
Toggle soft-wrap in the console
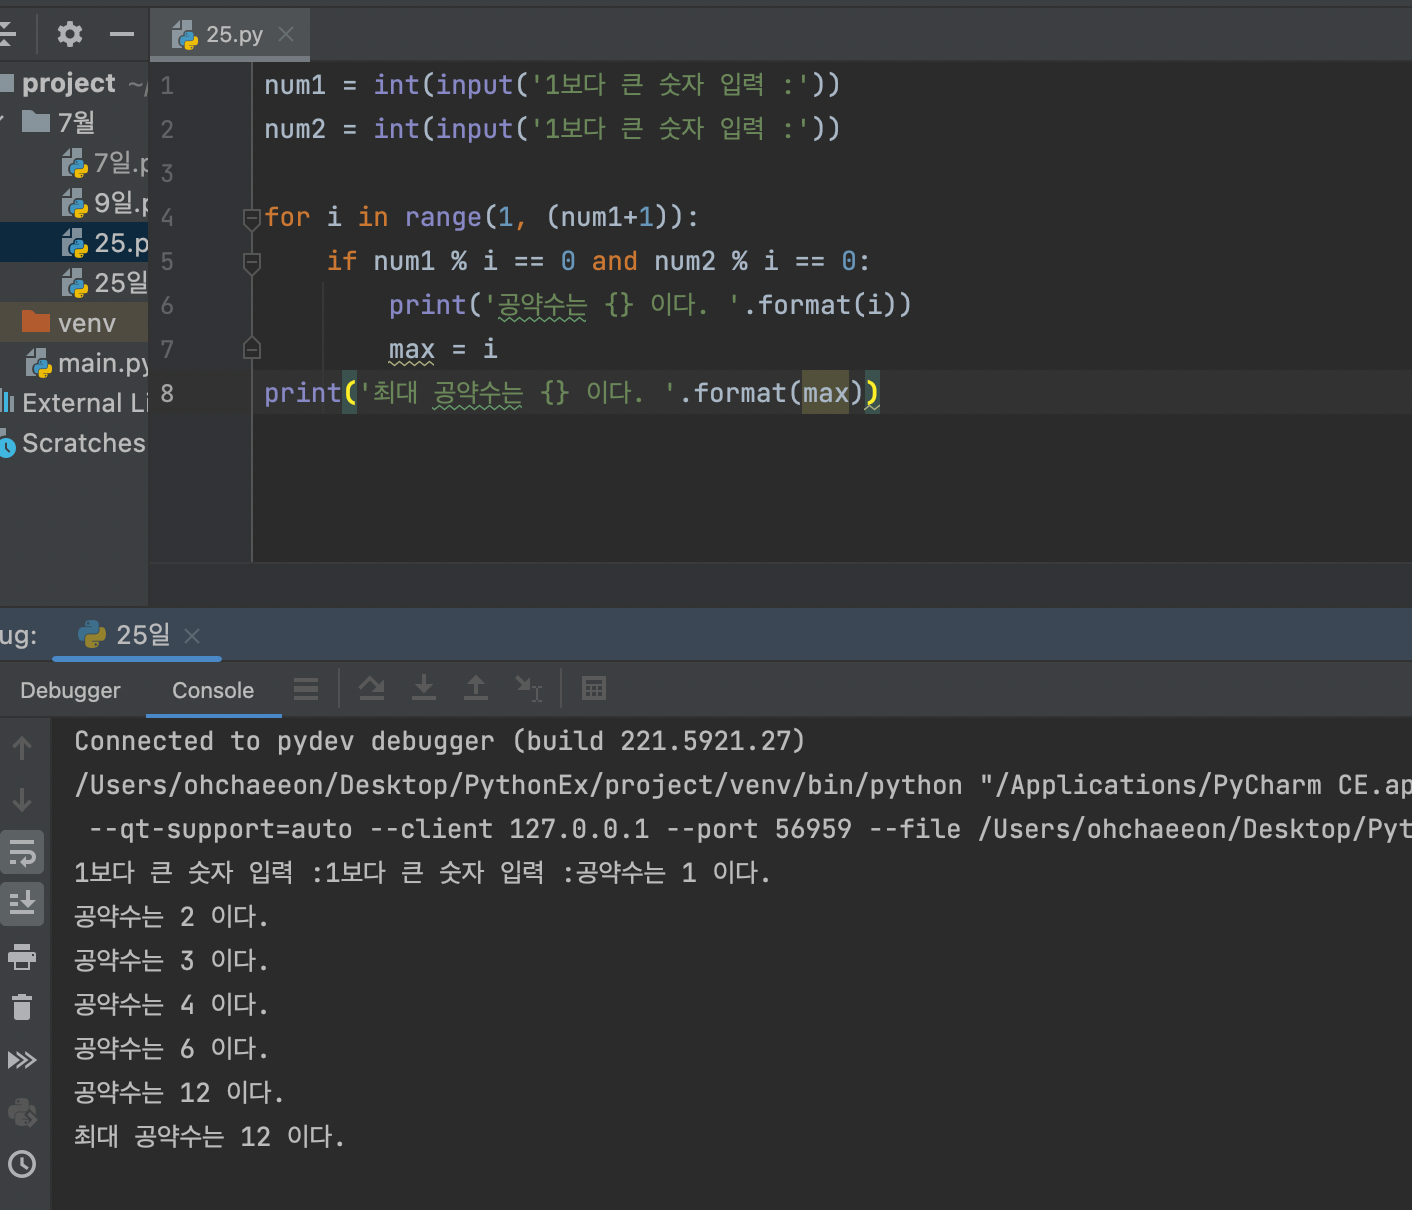click(x=22, y=852)
